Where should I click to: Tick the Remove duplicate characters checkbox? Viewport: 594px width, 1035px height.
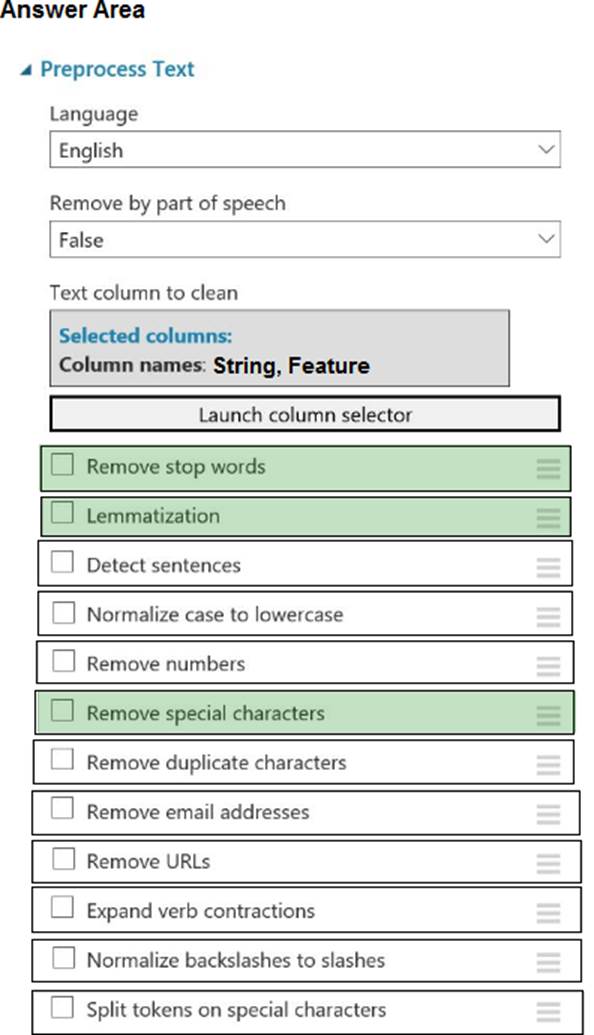pos(63,760)
